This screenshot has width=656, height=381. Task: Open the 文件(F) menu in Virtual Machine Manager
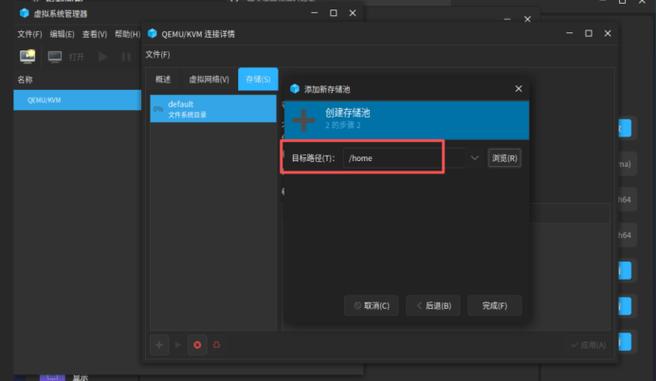tap(30, 34)
